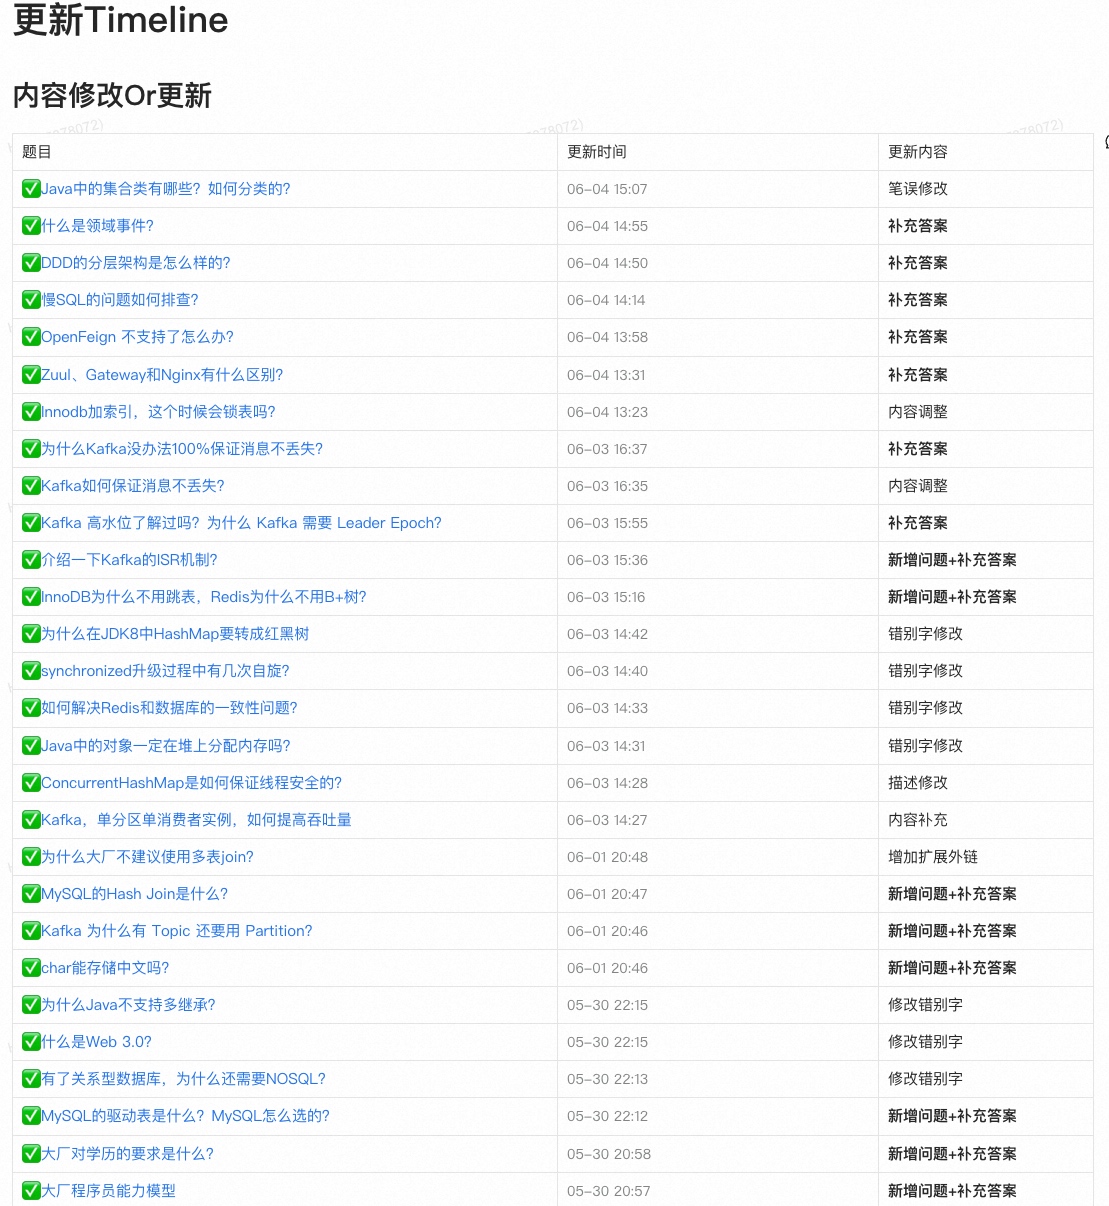Click the green check next to ConcurrentHashMap question

click(x=31, y=783)
